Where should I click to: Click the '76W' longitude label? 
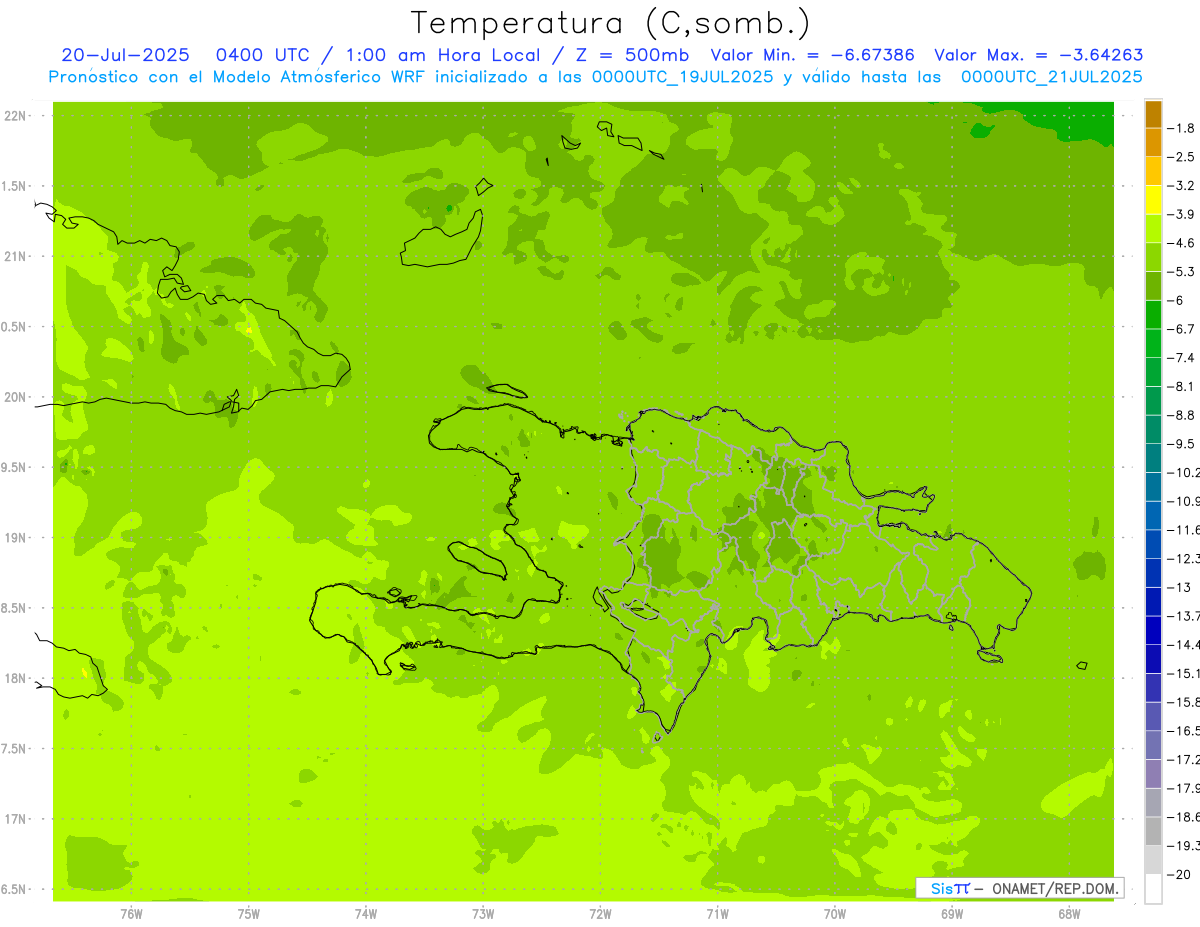pos(131,914)
